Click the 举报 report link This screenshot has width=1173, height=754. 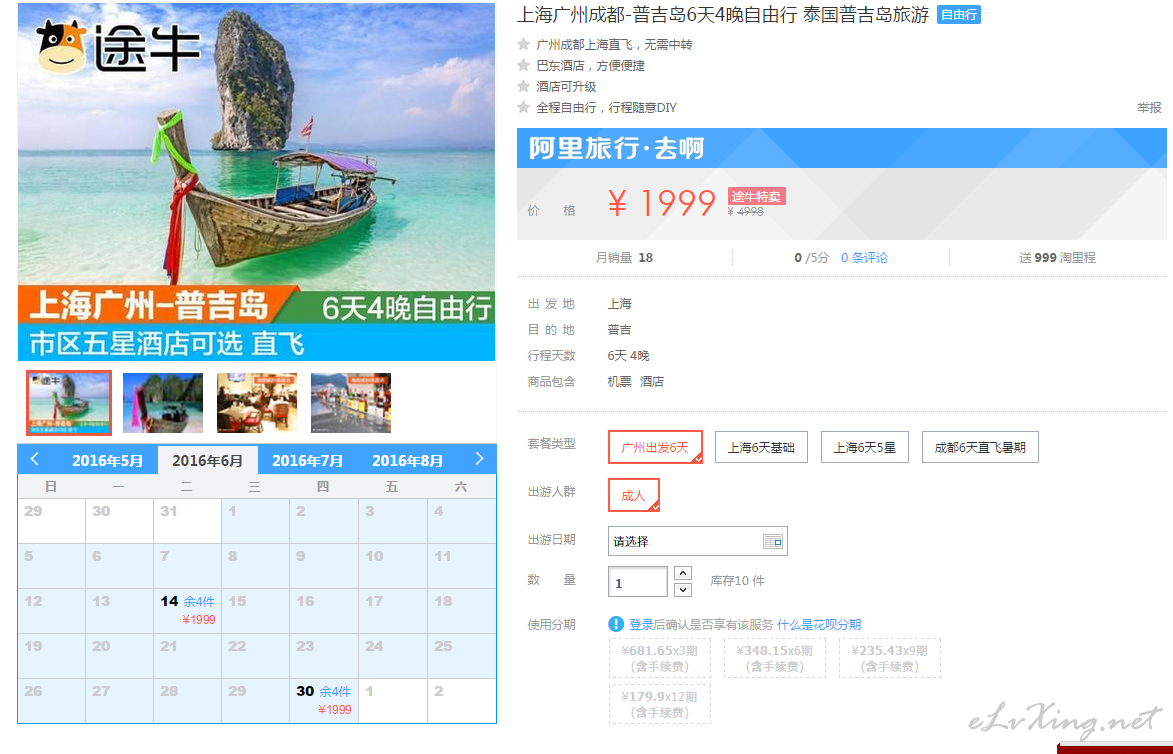1149,108
